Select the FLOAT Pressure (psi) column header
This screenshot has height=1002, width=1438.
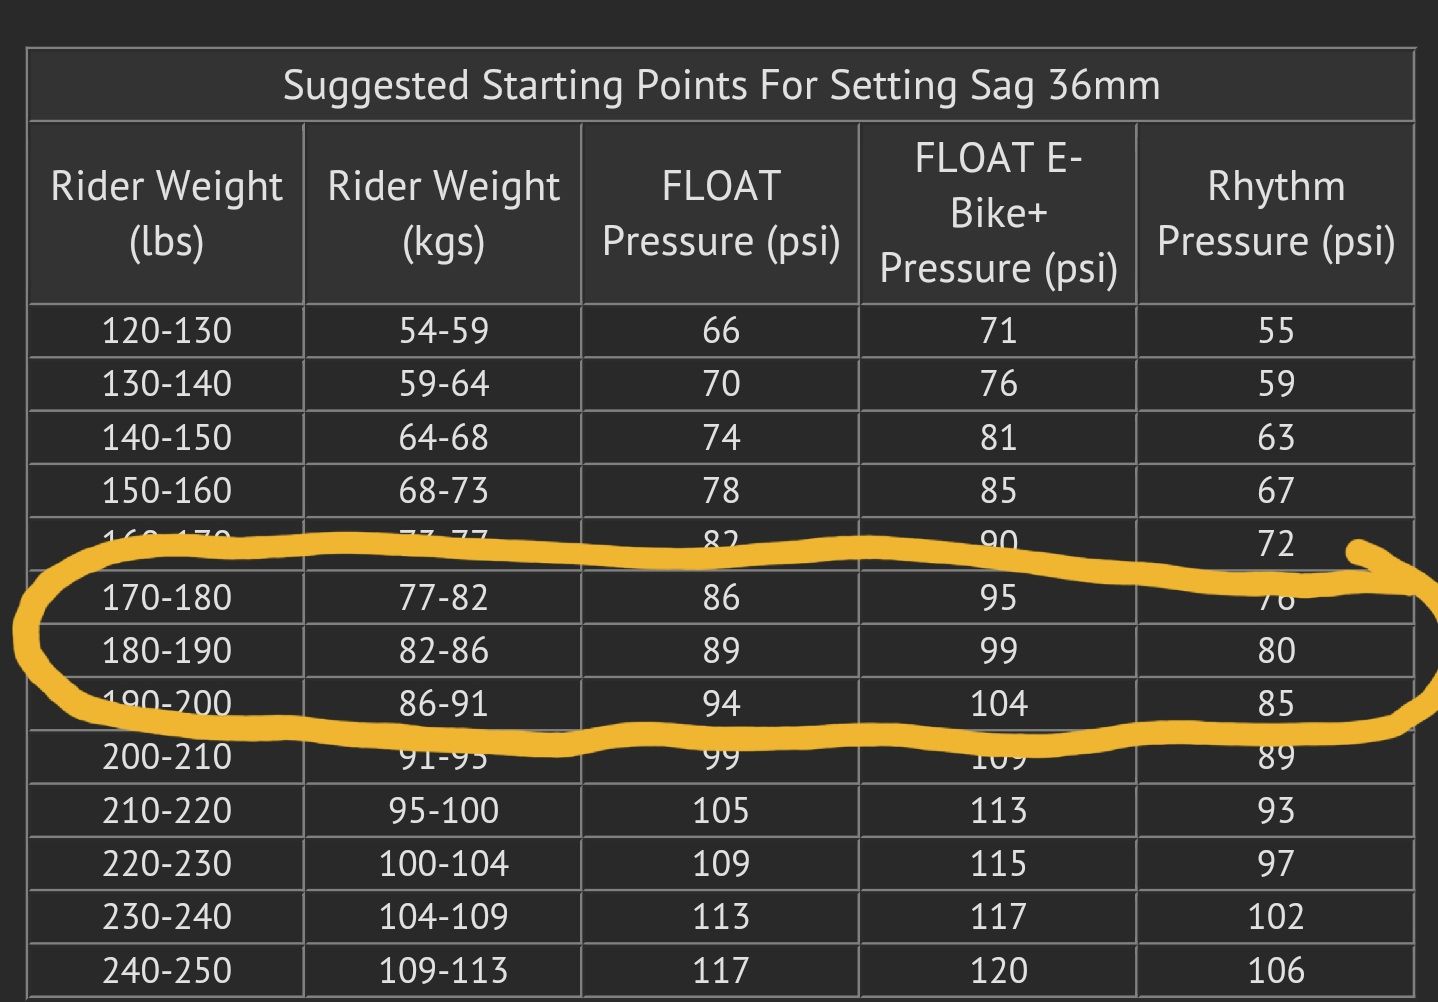point(720,213)
